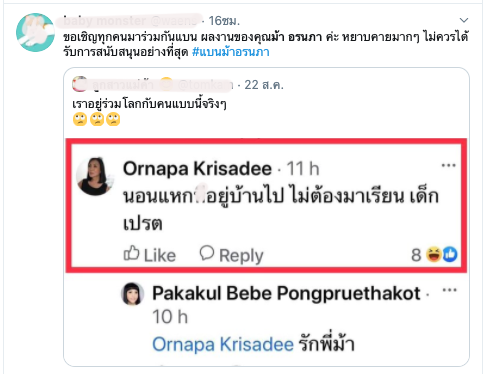
Task: Click the Reply speech bubble icon
Action: click(207, 253)
